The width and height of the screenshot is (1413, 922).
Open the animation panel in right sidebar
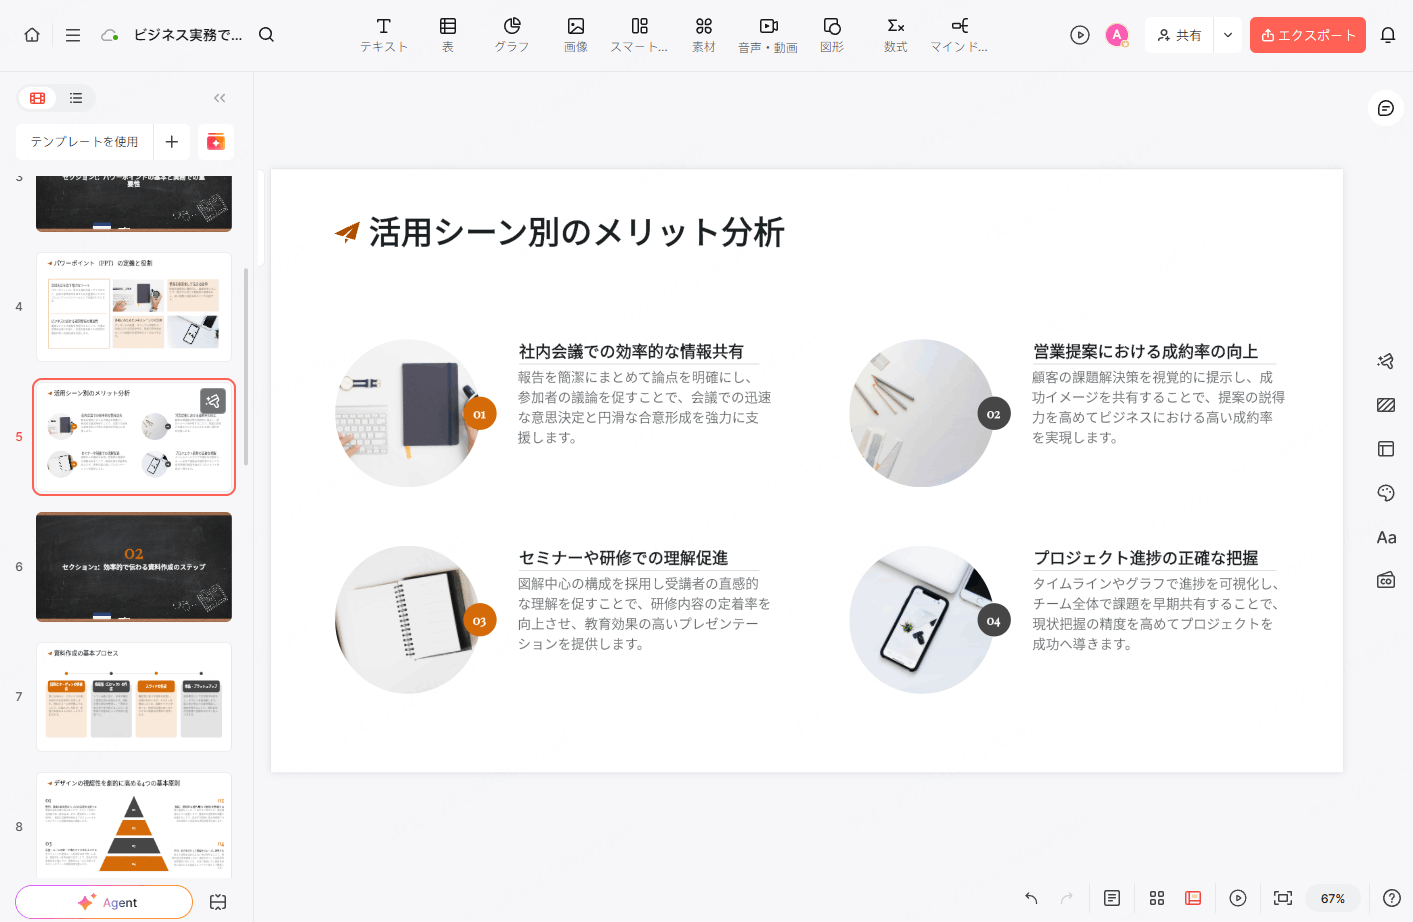[1386, 361]
